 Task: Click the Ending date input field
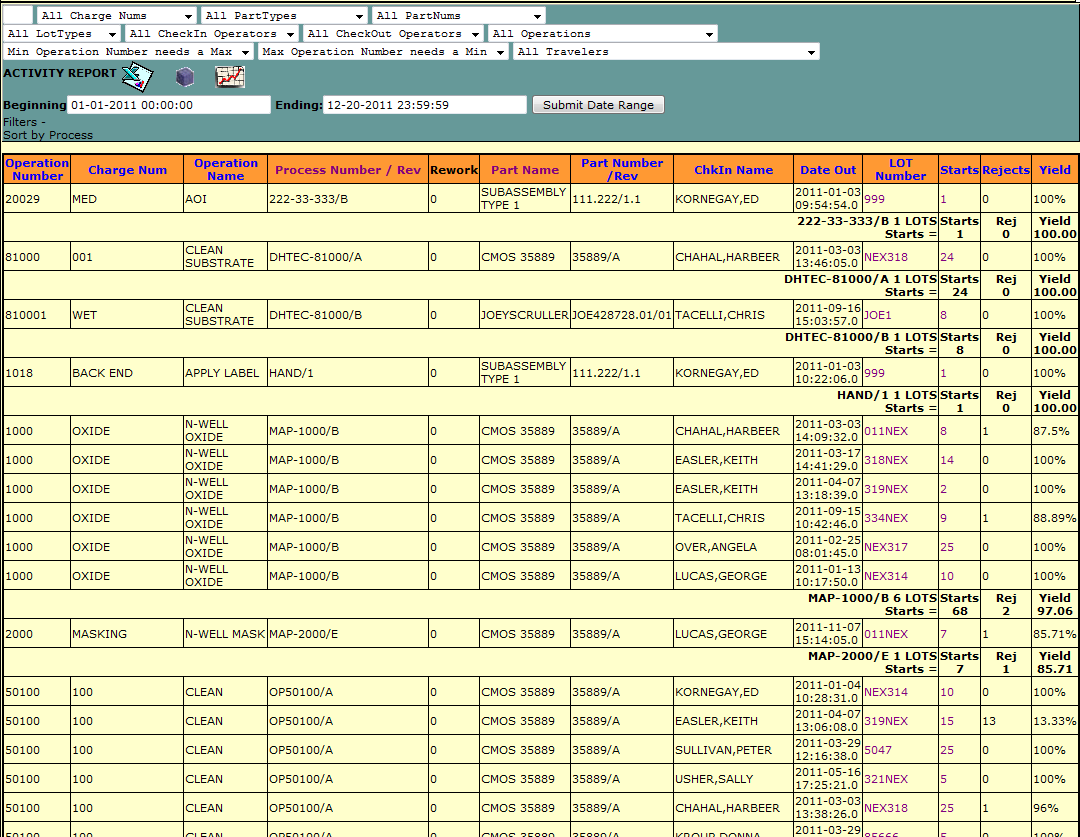tap(425, 105)
